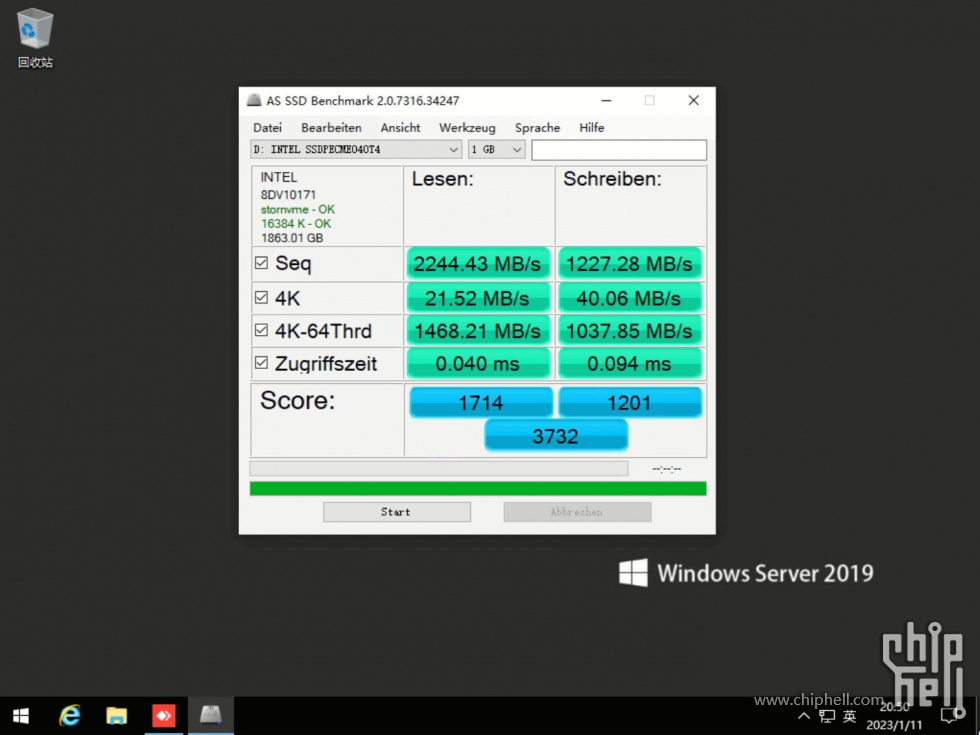Open File Explorer from the taskbar
This screenshot has width=980, height=735.
coord(116,716)
